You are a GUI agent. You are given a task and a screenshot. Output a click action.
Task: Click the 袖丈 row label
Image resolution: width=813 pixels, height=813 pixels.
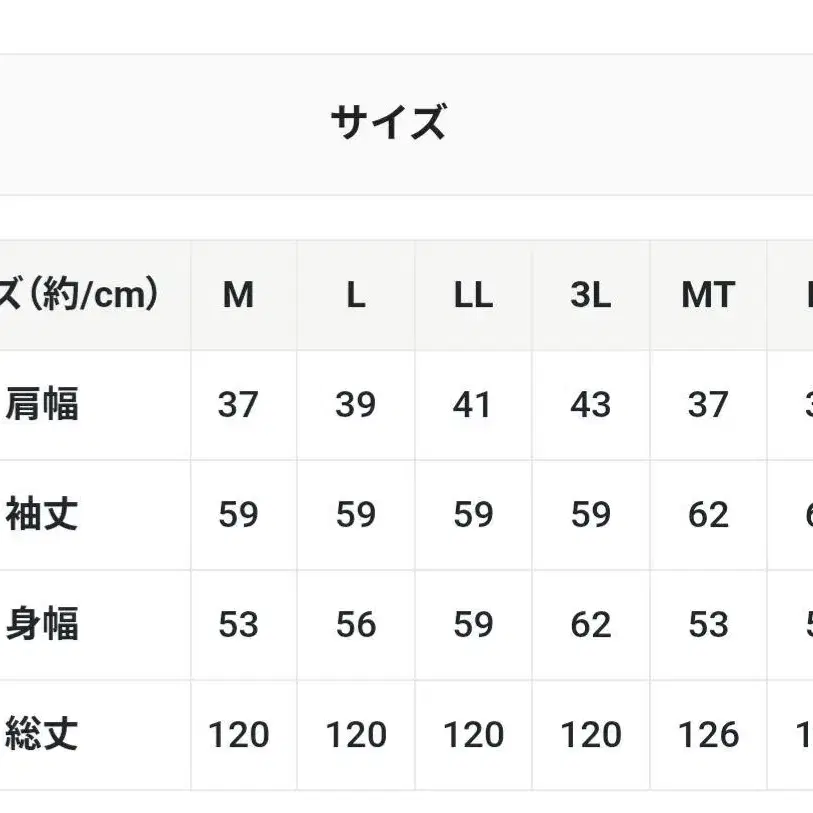click(x=42, y=515)
